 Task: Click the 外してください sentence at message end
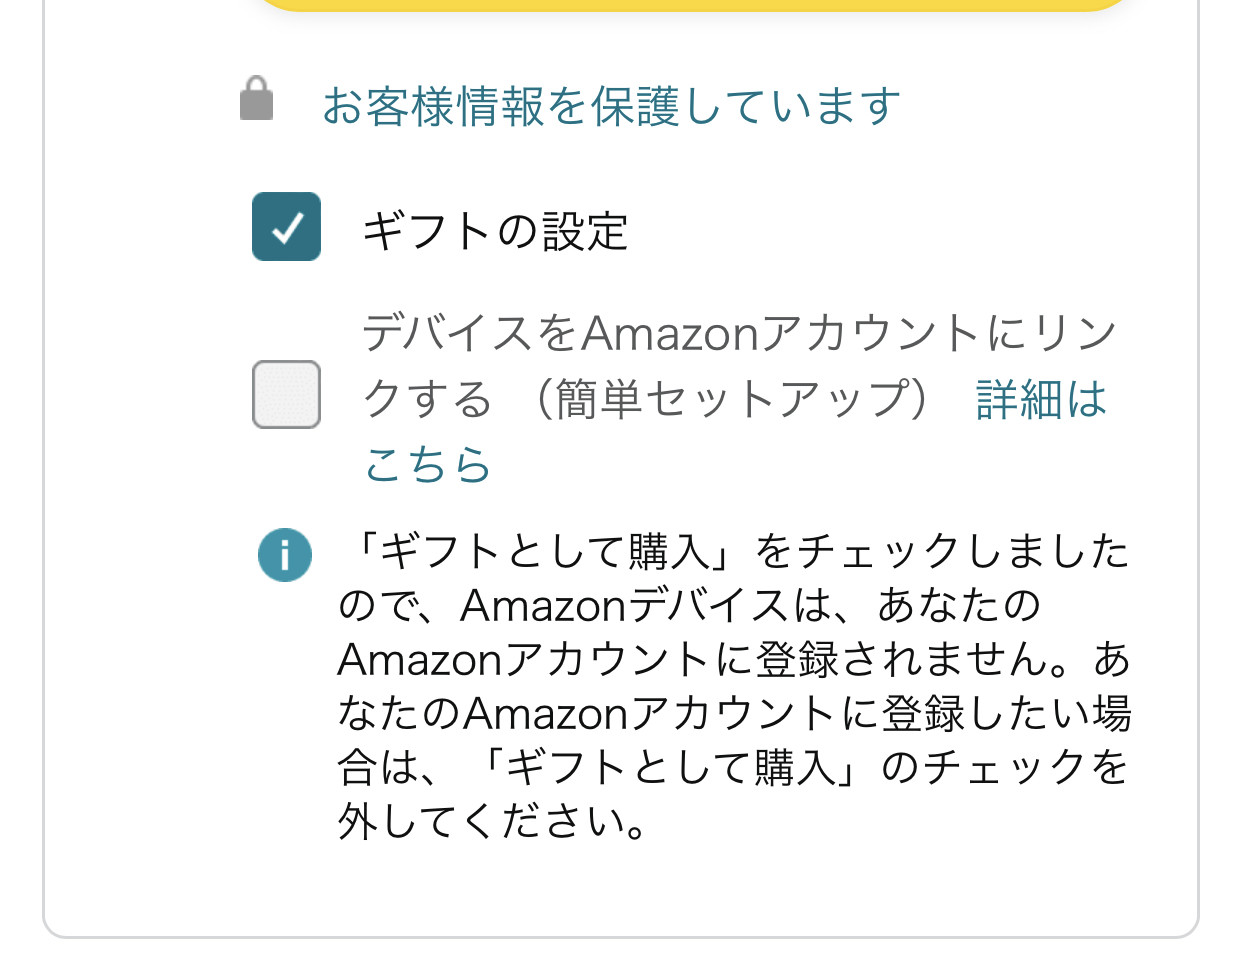[494, 822]
